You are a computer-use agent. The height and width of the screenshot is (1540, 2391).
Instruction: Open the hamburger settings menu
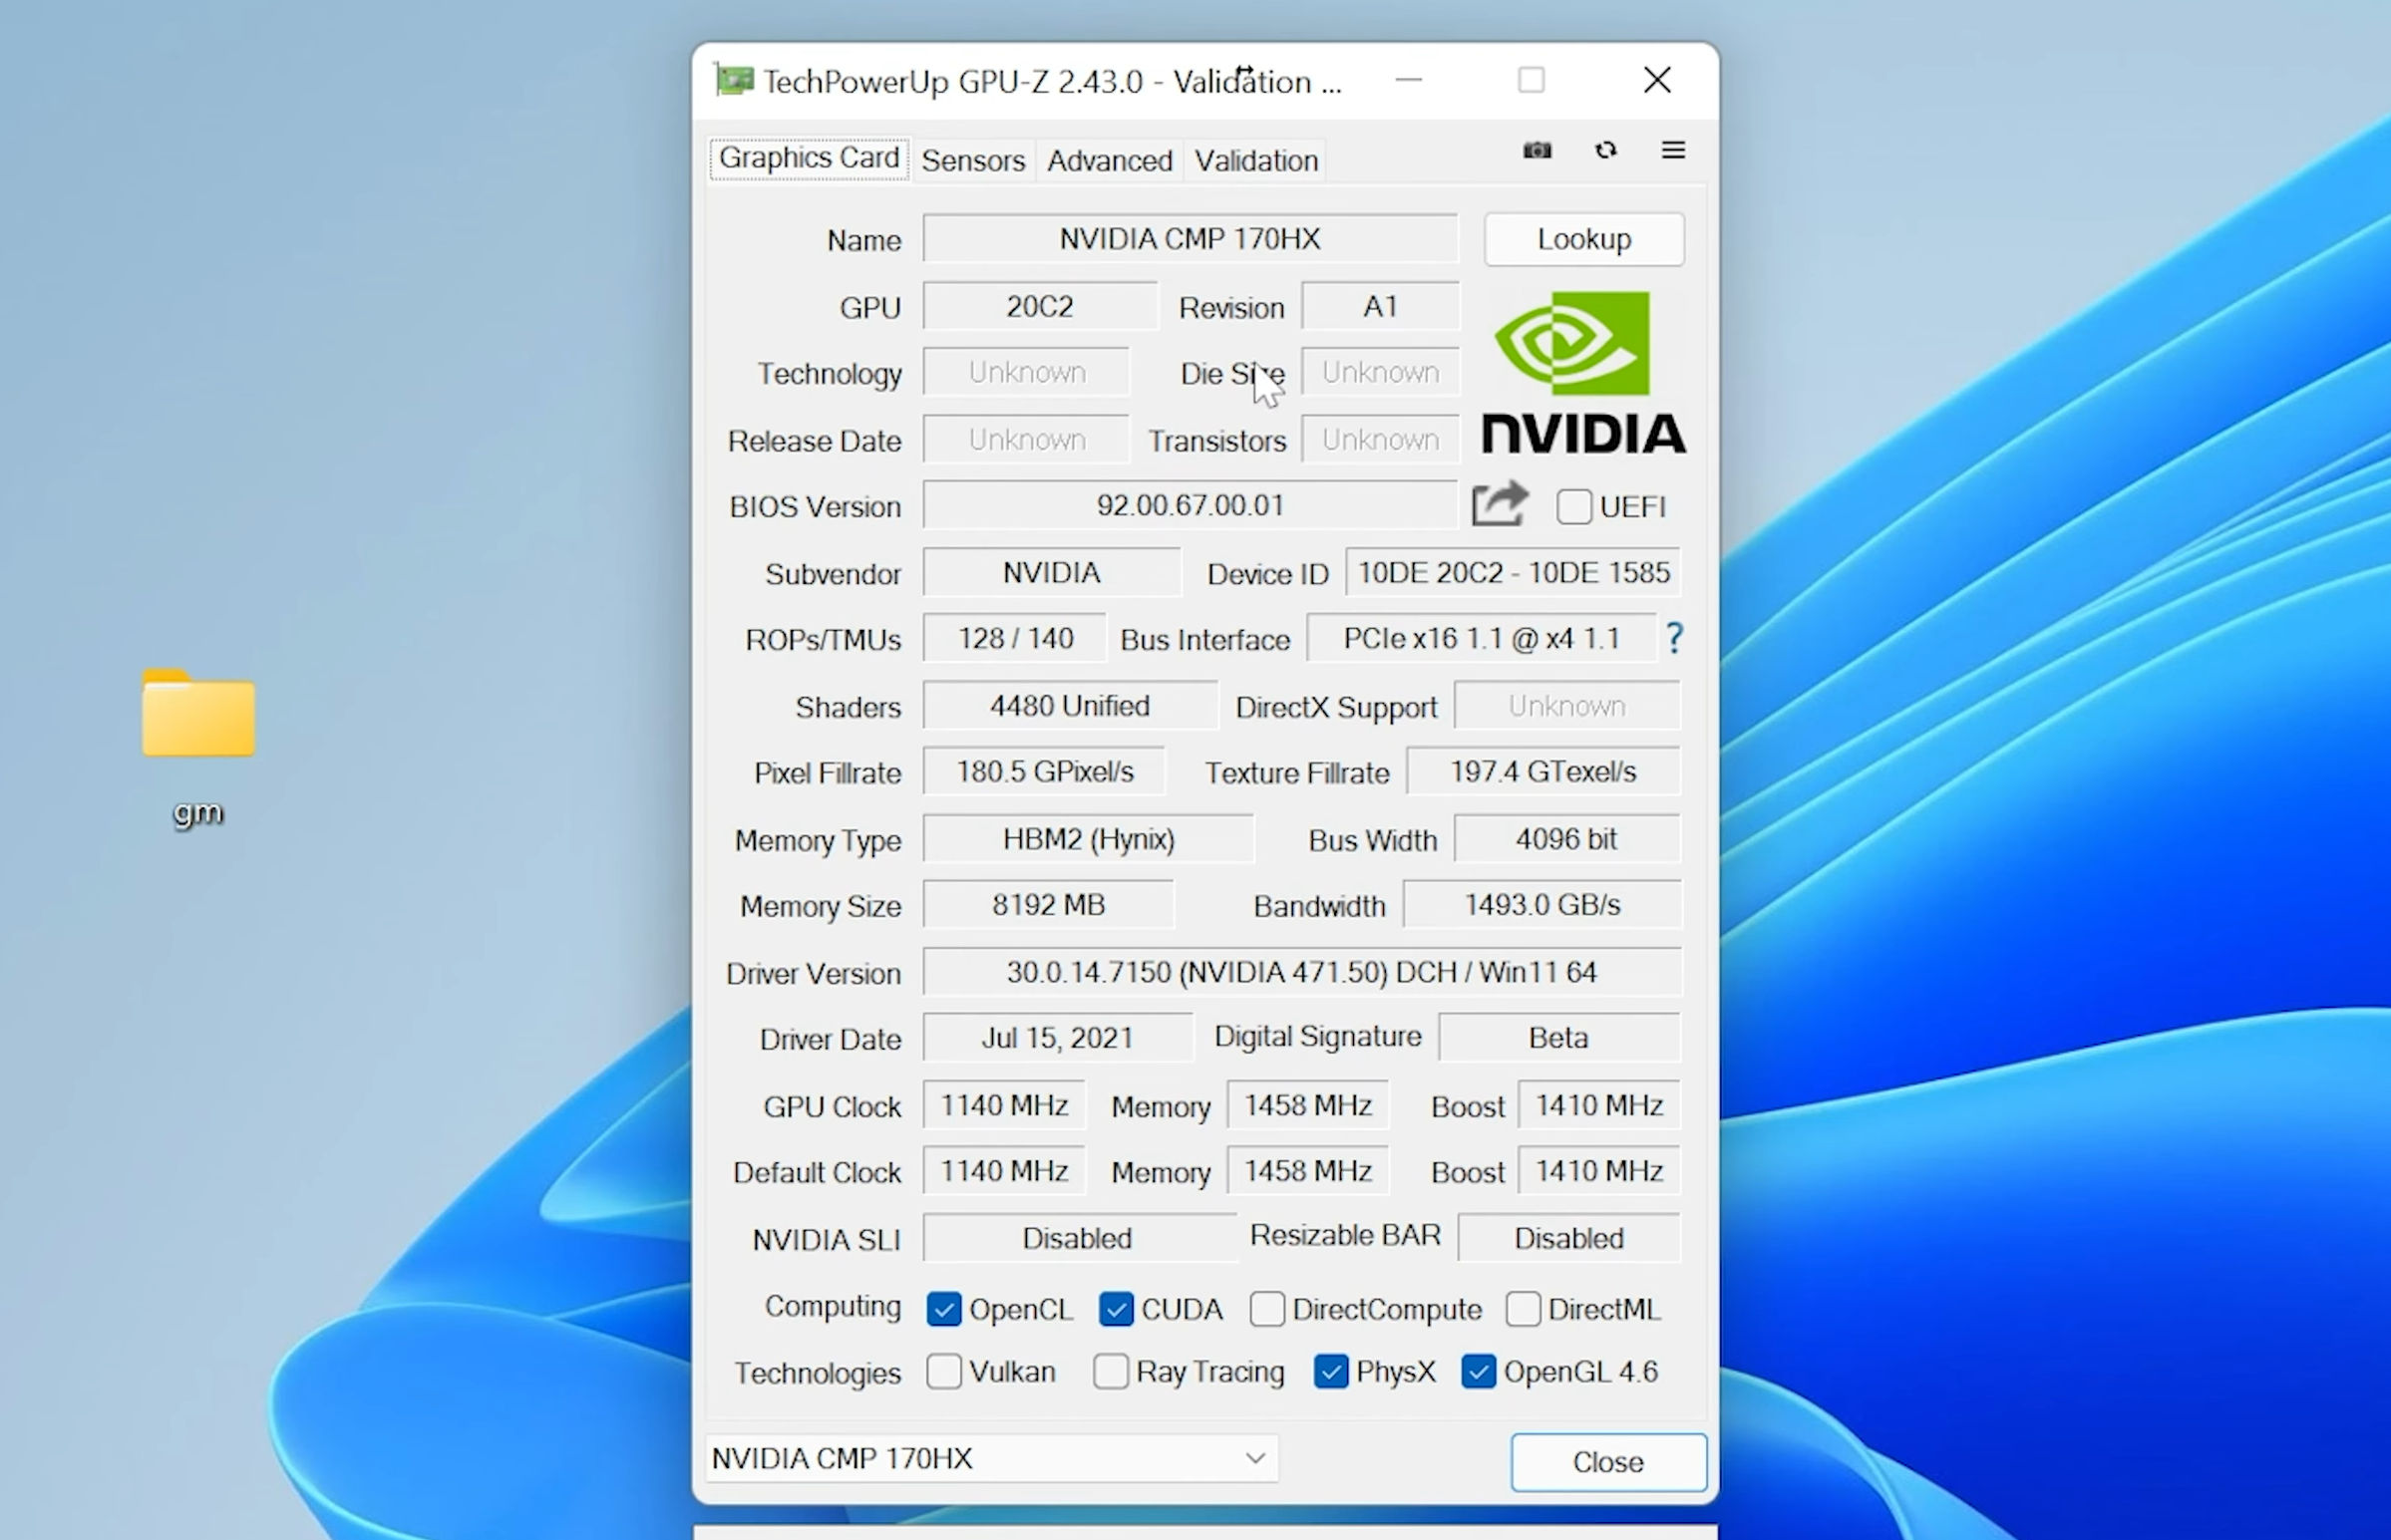[x=1673, y=150]
